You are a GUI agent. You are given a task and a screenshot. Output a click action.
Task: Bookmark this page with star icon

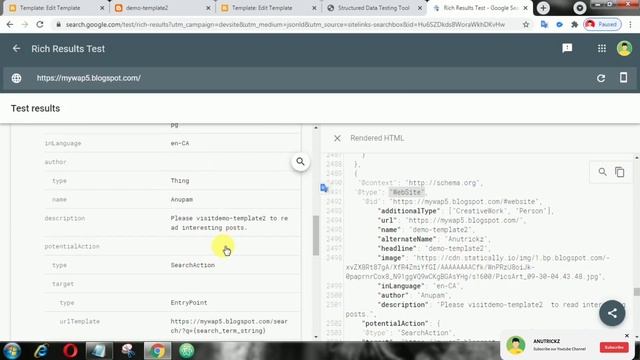pos(526,24)
